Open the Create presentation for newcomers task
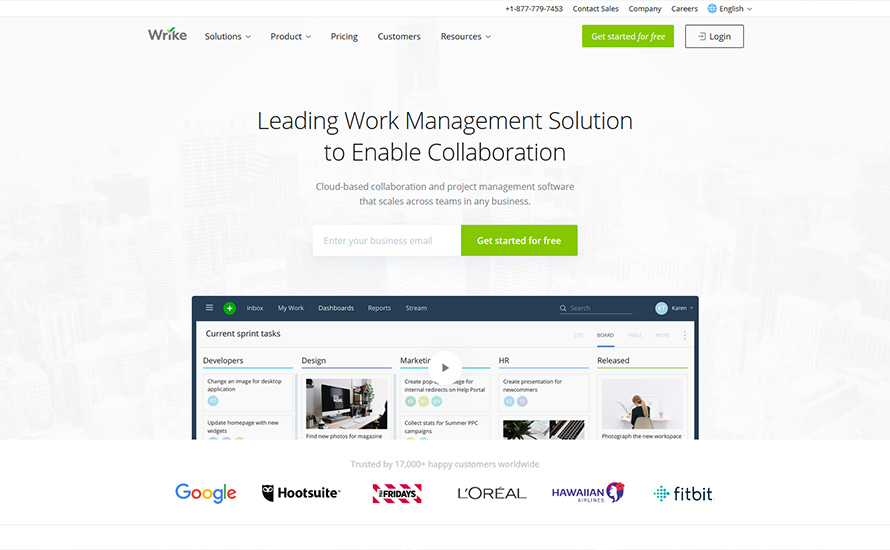 (543, 392)
